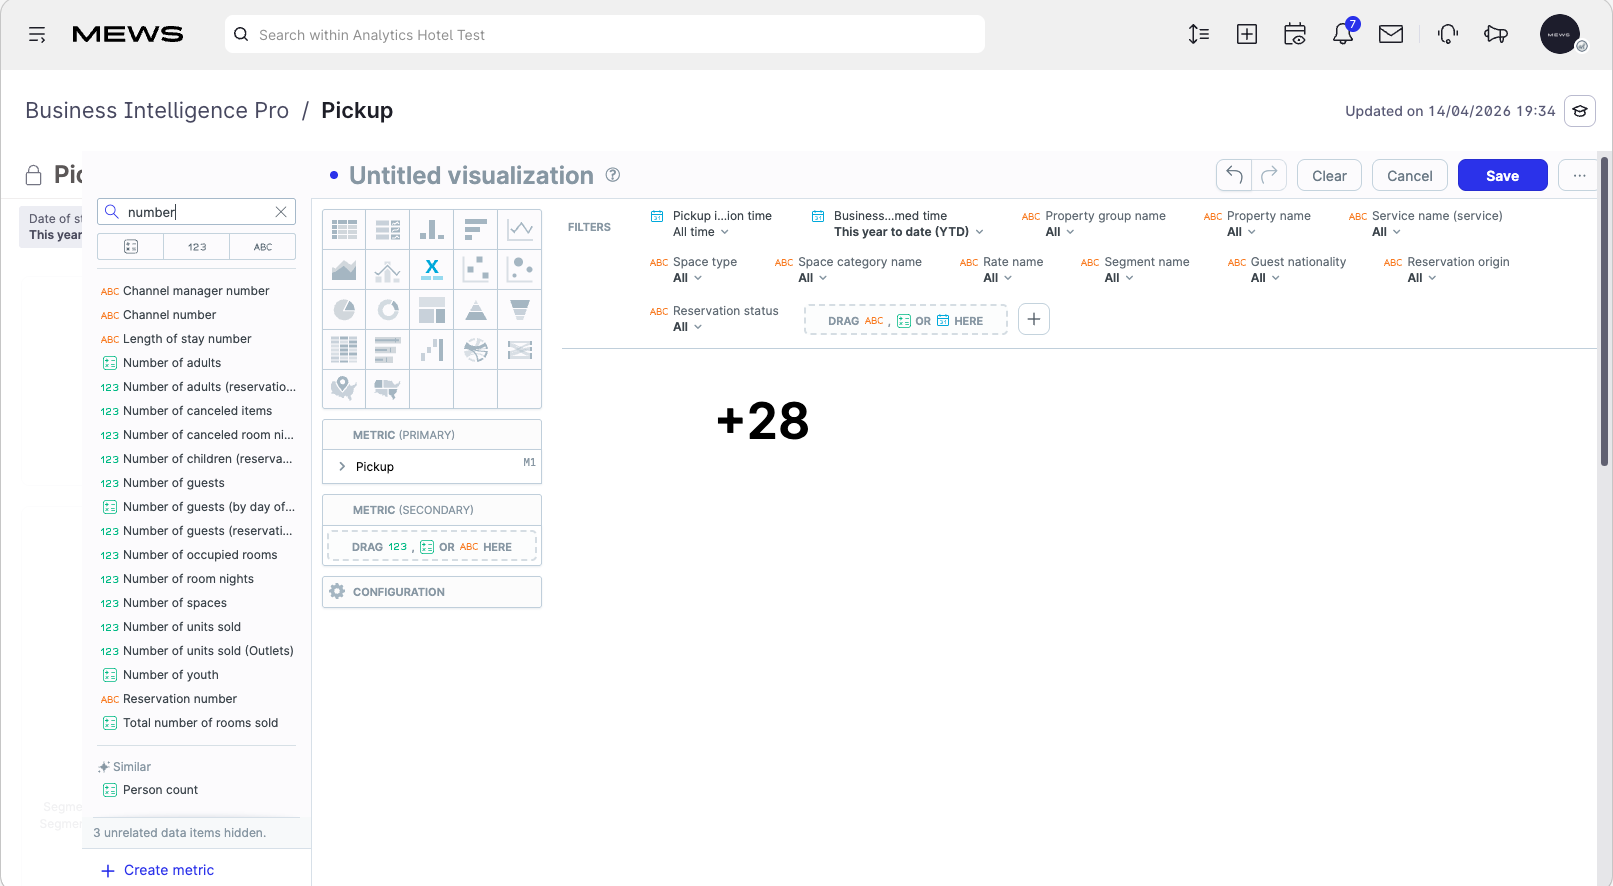
Task: Open the Property group name filter dropdown
Action: tap(1093, 224)
